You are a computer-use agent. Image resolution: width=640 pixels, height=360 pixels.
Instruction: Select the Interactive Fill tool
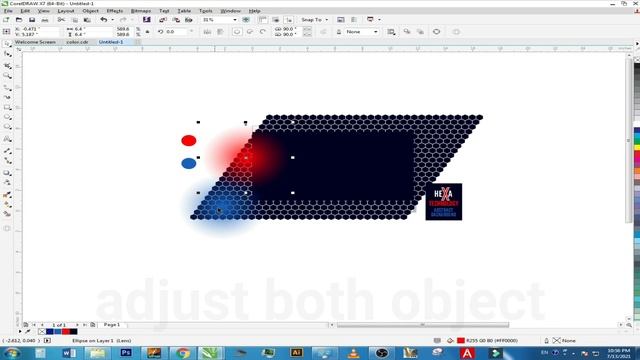click(x=7, y=204)
